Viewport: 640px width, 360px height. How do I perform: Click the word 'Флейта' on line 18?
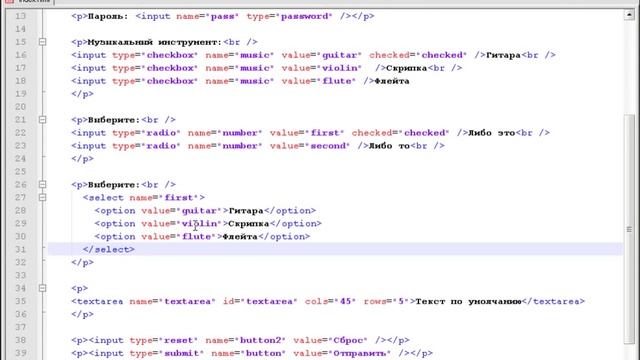(392, 81)
